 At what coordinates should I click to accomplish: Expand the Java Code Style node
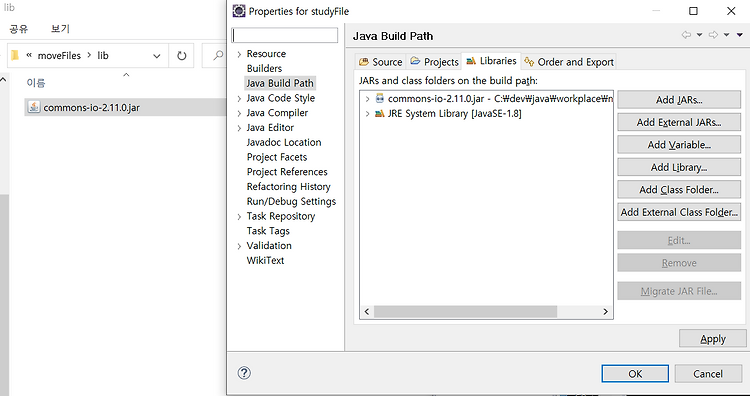(x=239, y=99)
